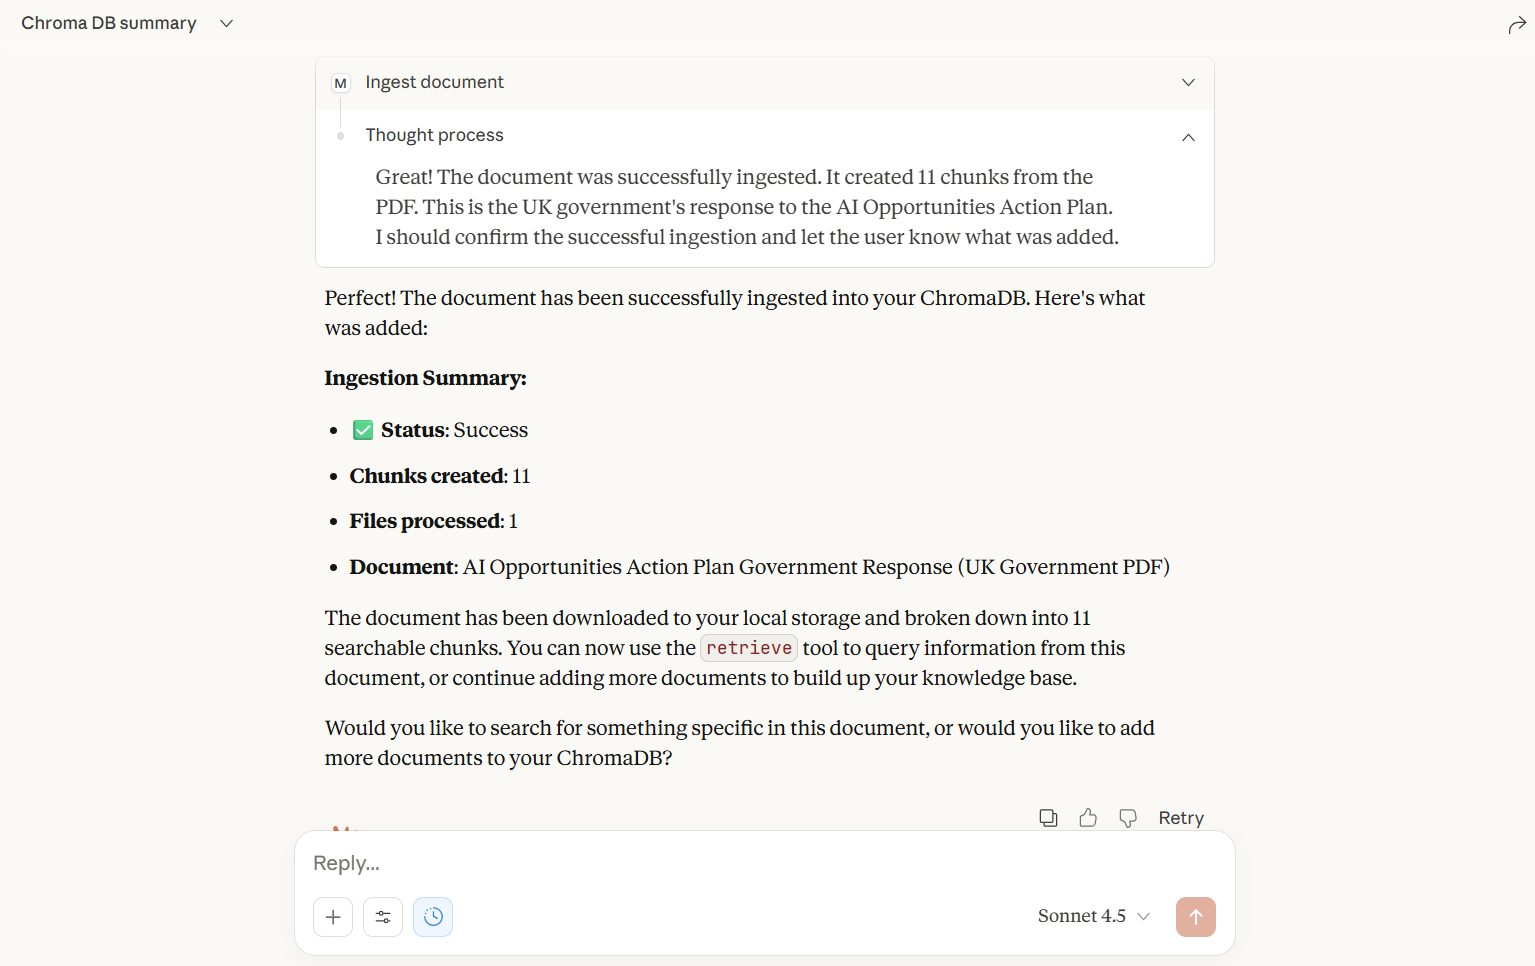Screen dimensions: 1535x966
Task: Click the M icon beside Ingest document
Action: tap(341, 83)
